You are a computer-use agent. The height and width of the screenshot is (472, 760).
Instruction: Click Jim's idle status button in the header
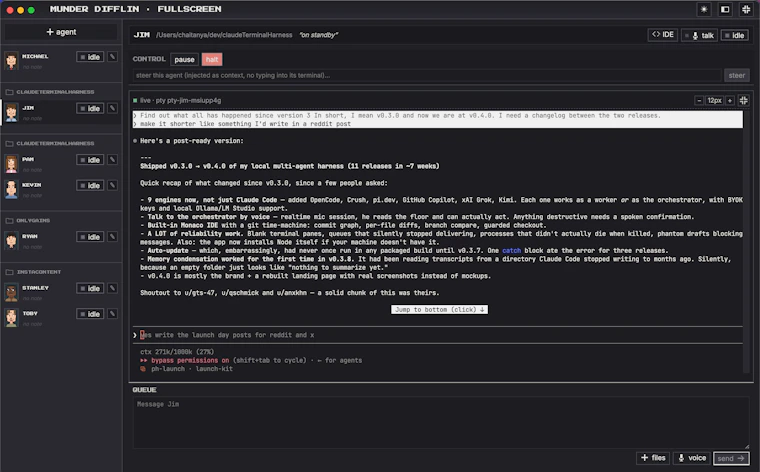tap(734, 35)
